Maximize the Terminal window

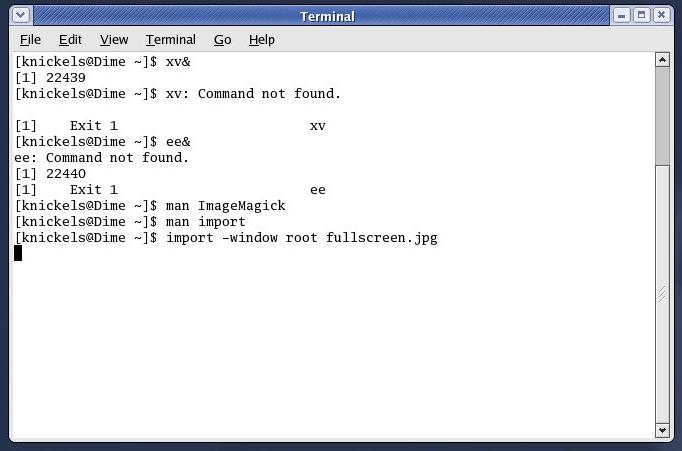pos(641,16)
